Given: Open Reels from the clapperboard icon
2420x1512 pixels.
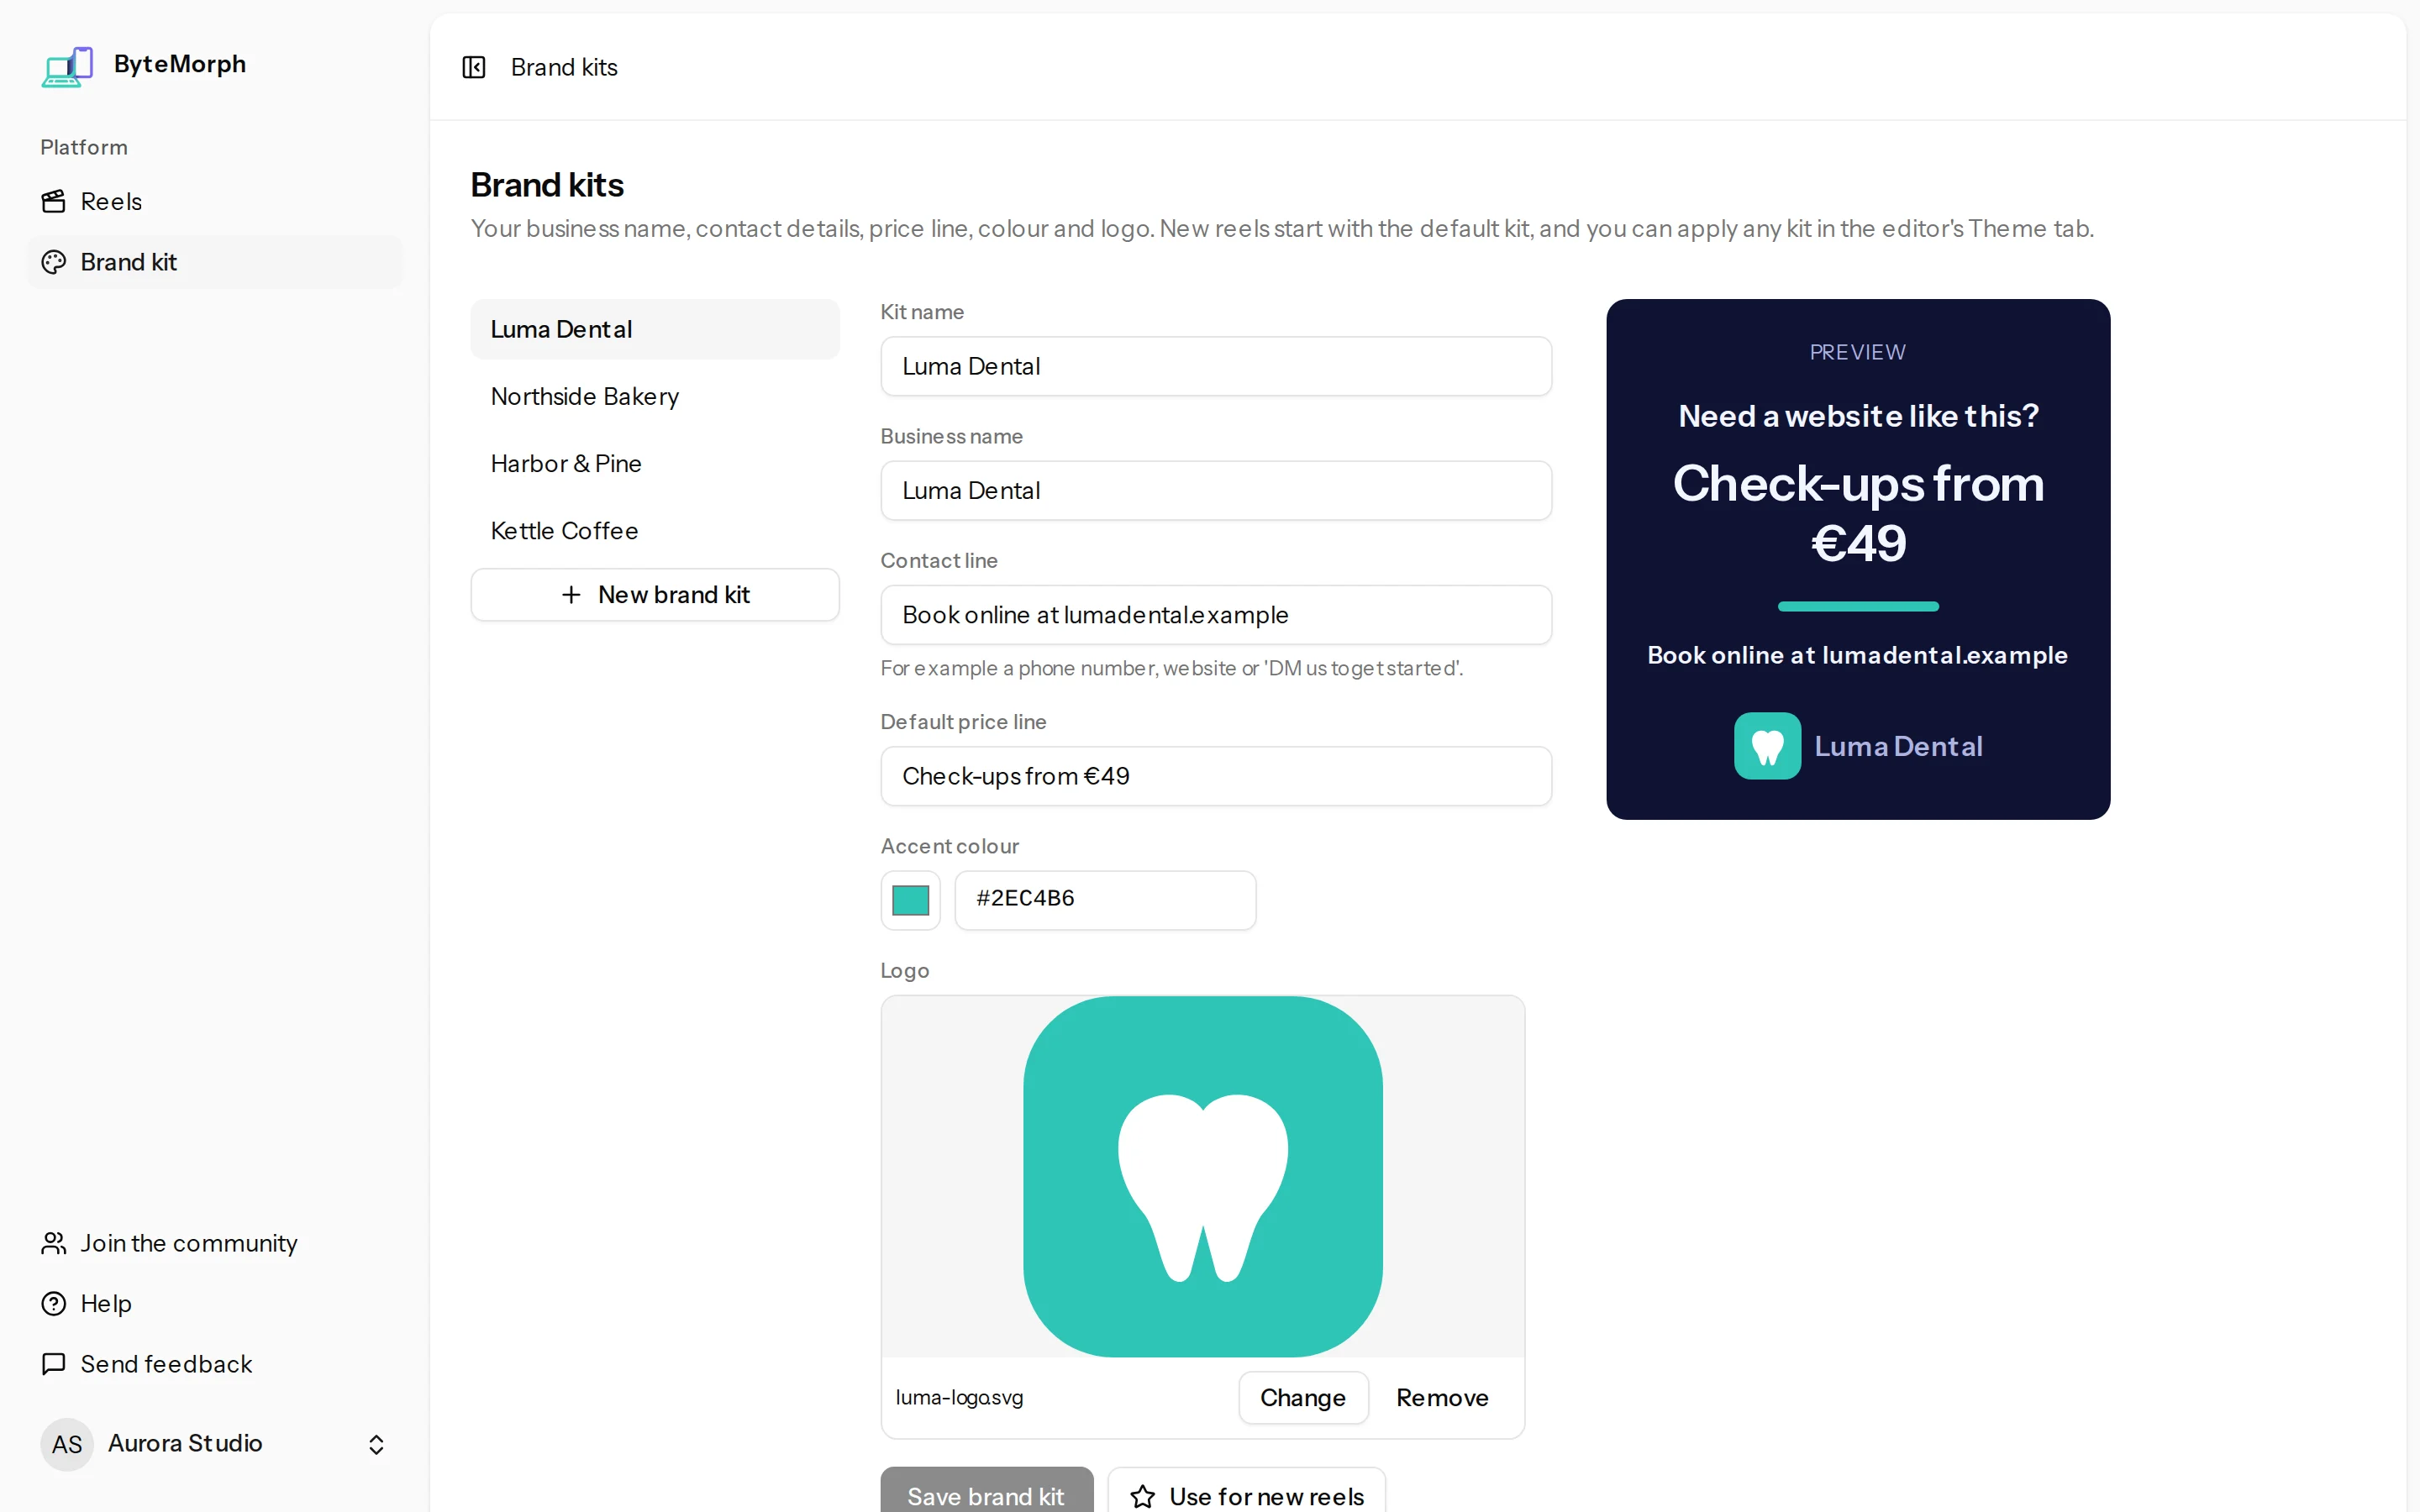Looking at the screenshot, I should (54, 202).
